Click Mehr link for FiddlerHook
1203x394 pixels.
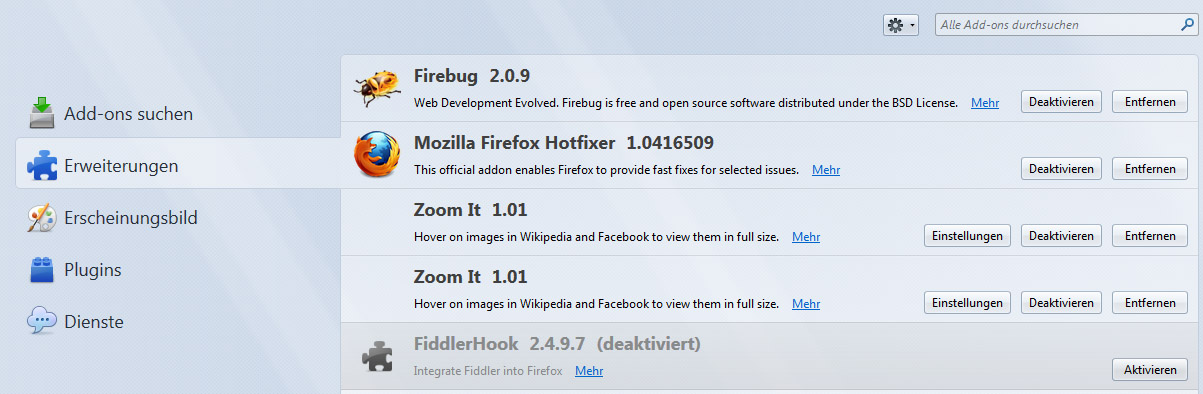[x=589, y=371]
